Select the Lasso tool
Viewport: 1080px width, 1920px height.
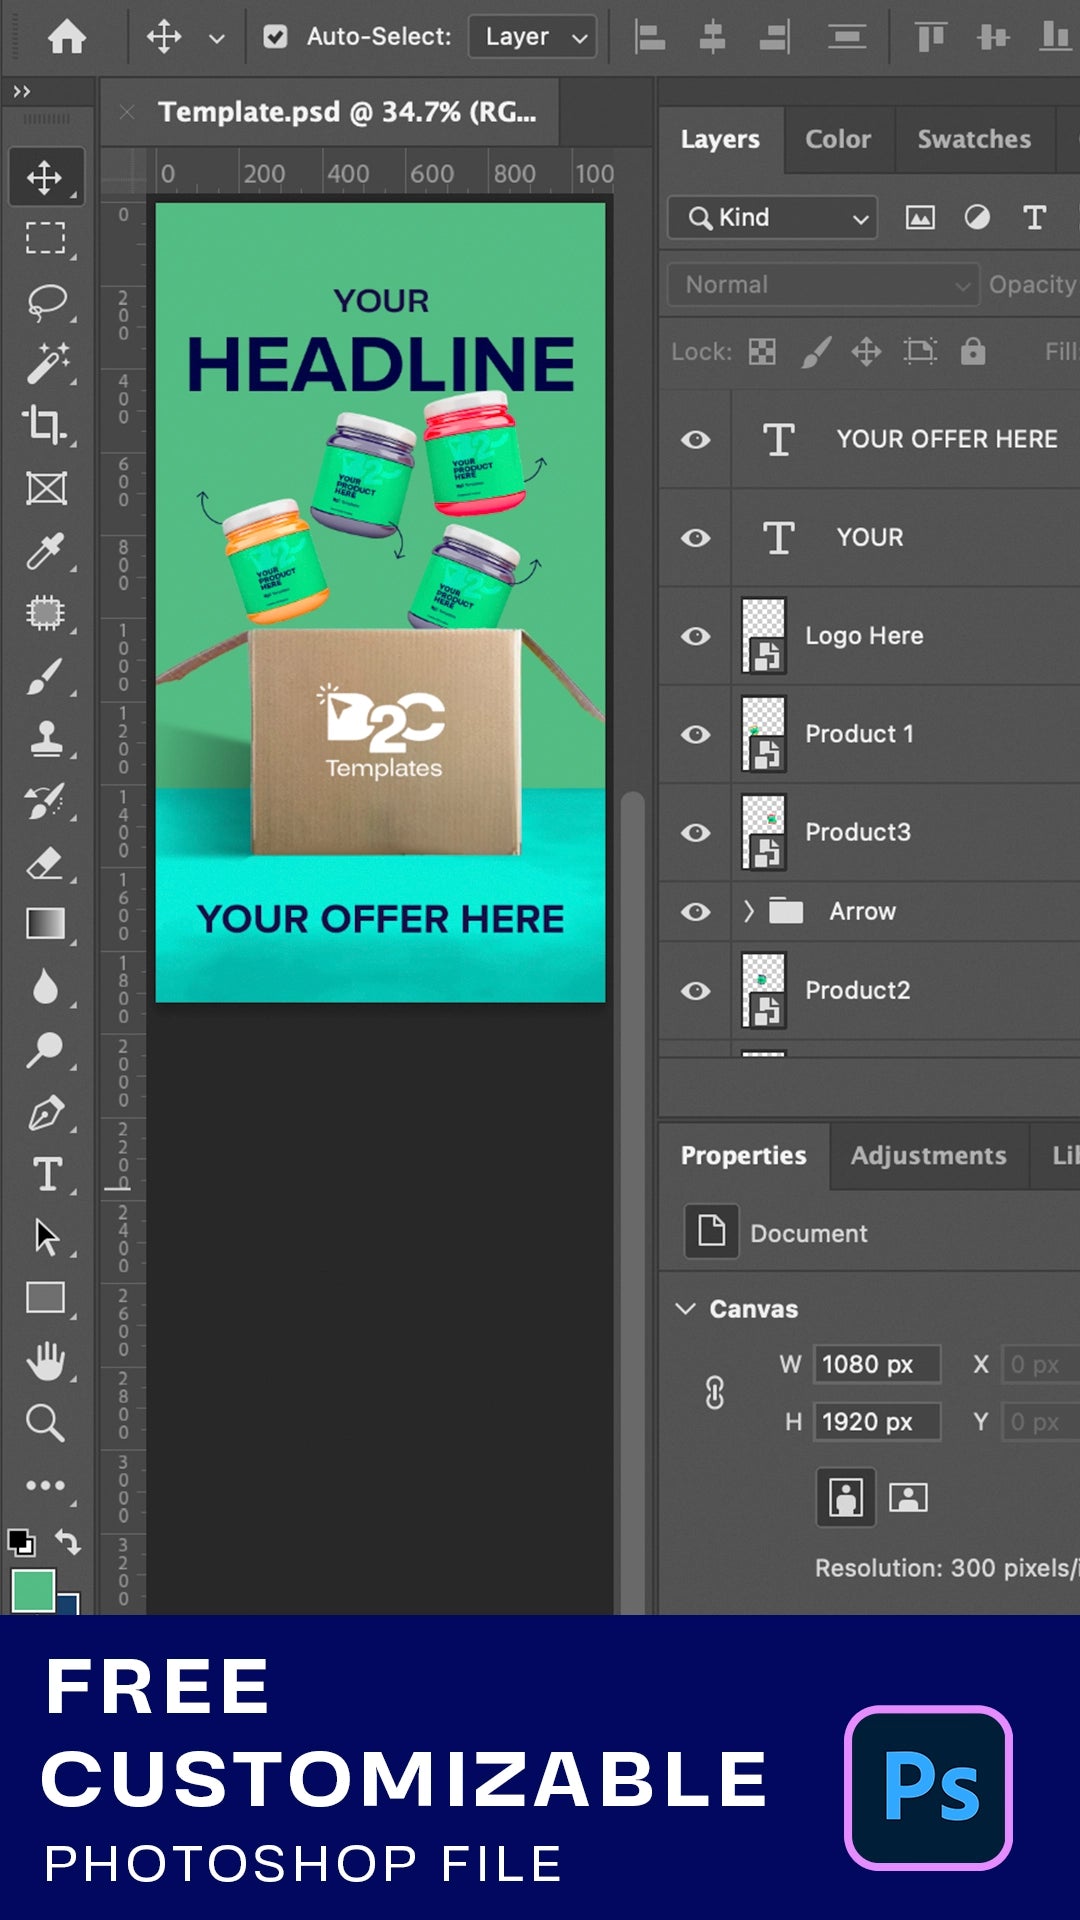coord(45,302)
